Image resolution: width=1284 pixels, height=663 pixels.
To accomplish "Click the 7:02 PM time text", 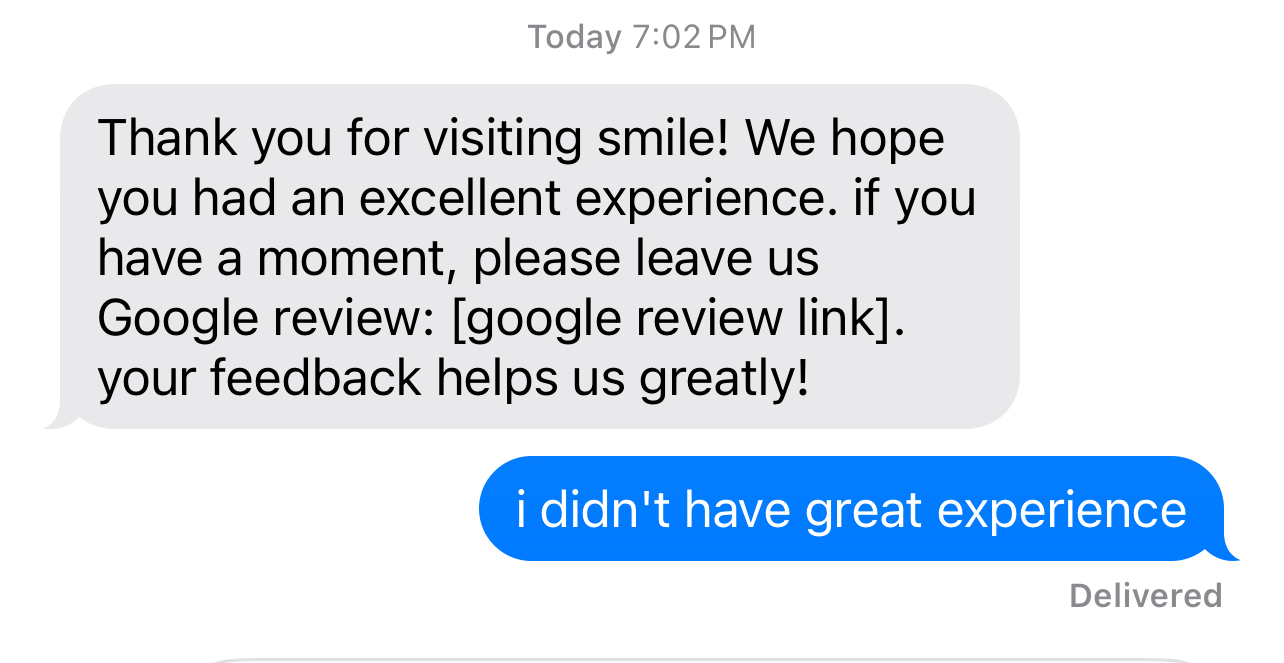I will coord(694,37).
